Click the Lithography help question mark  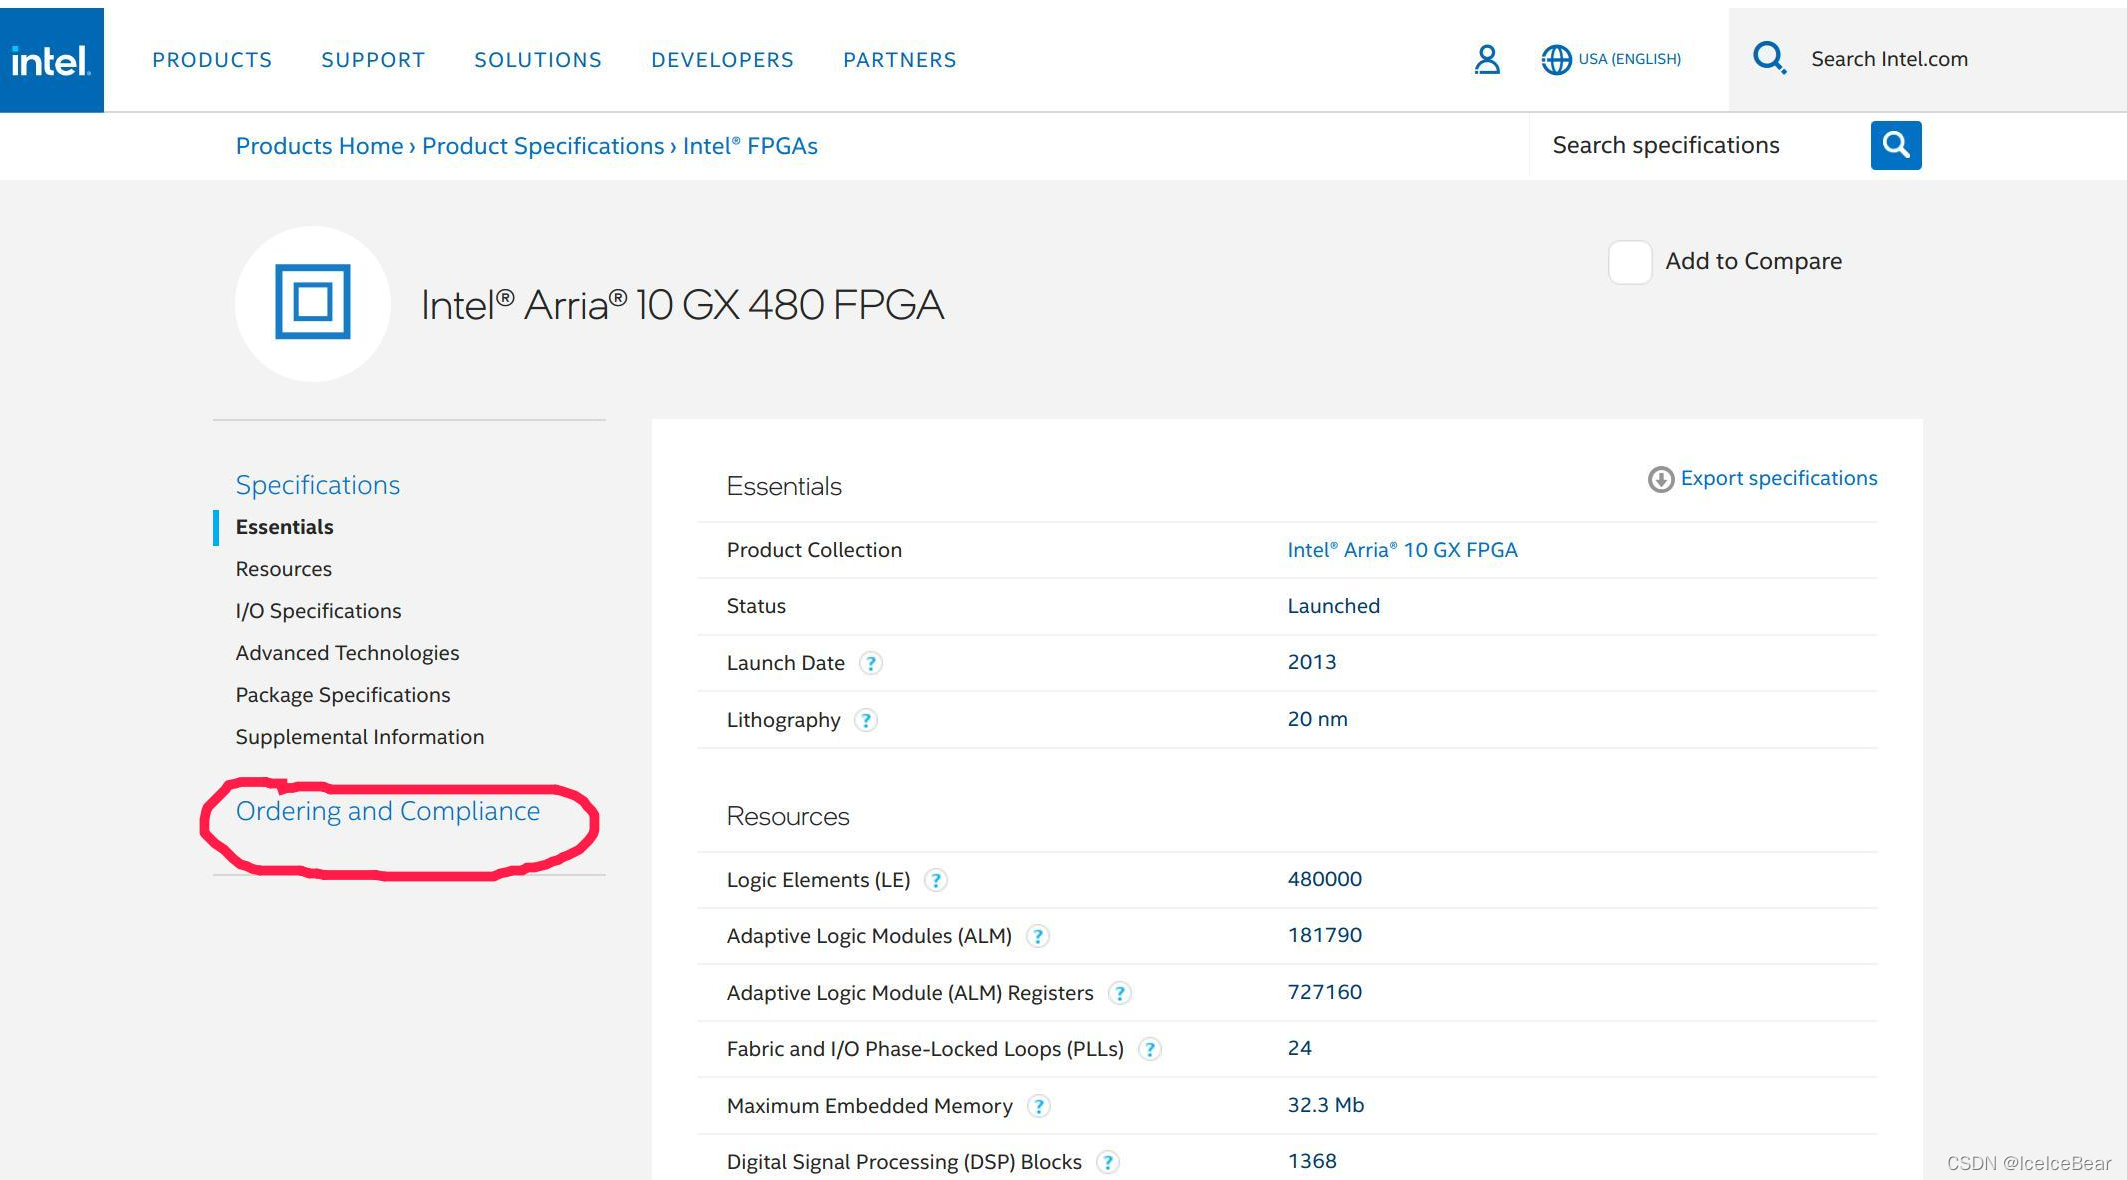[866, 720]
